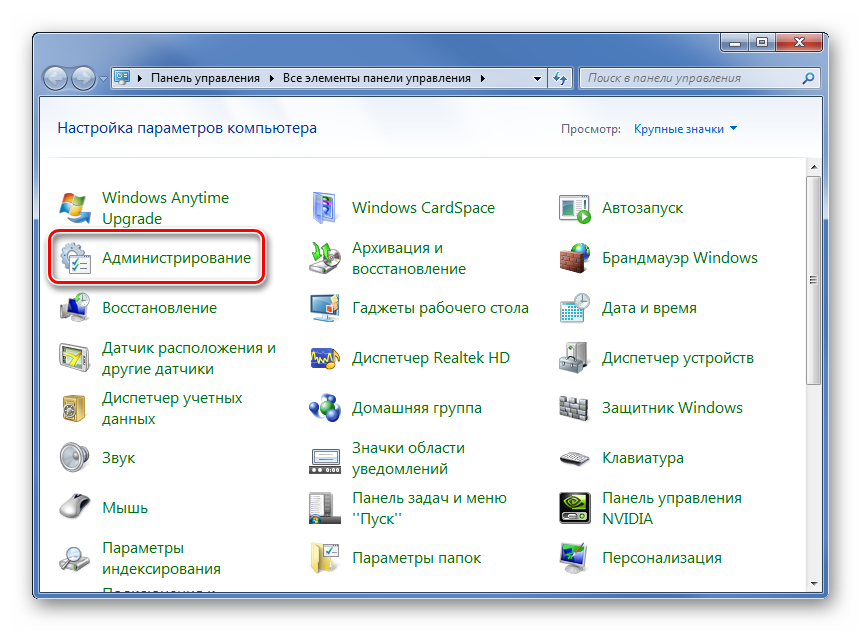
Task: Click the Администрирование gear icon
Action: 75,258
